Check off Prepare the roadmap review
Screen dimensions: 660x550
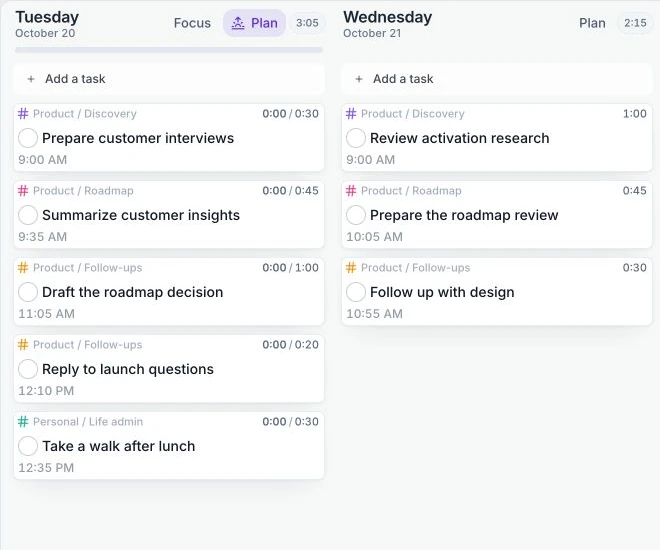point(356,215)
